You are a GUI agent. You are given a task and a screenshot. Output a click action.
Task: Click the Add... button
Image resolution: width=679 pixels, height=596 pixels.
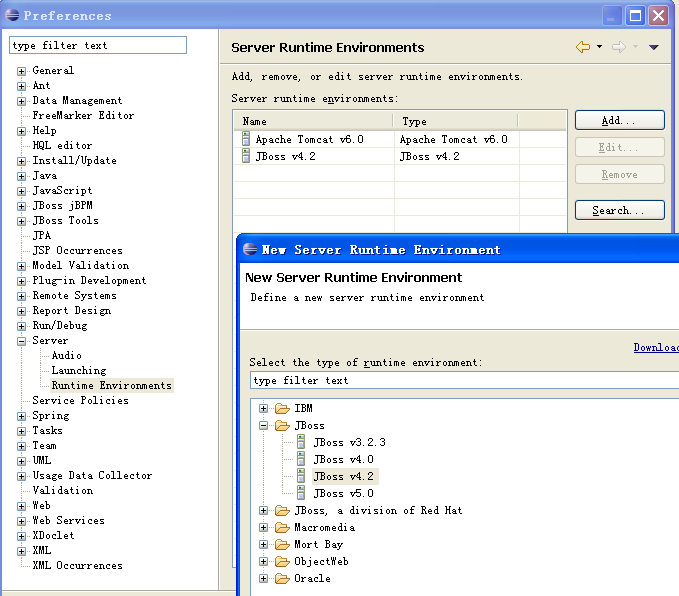619,120
